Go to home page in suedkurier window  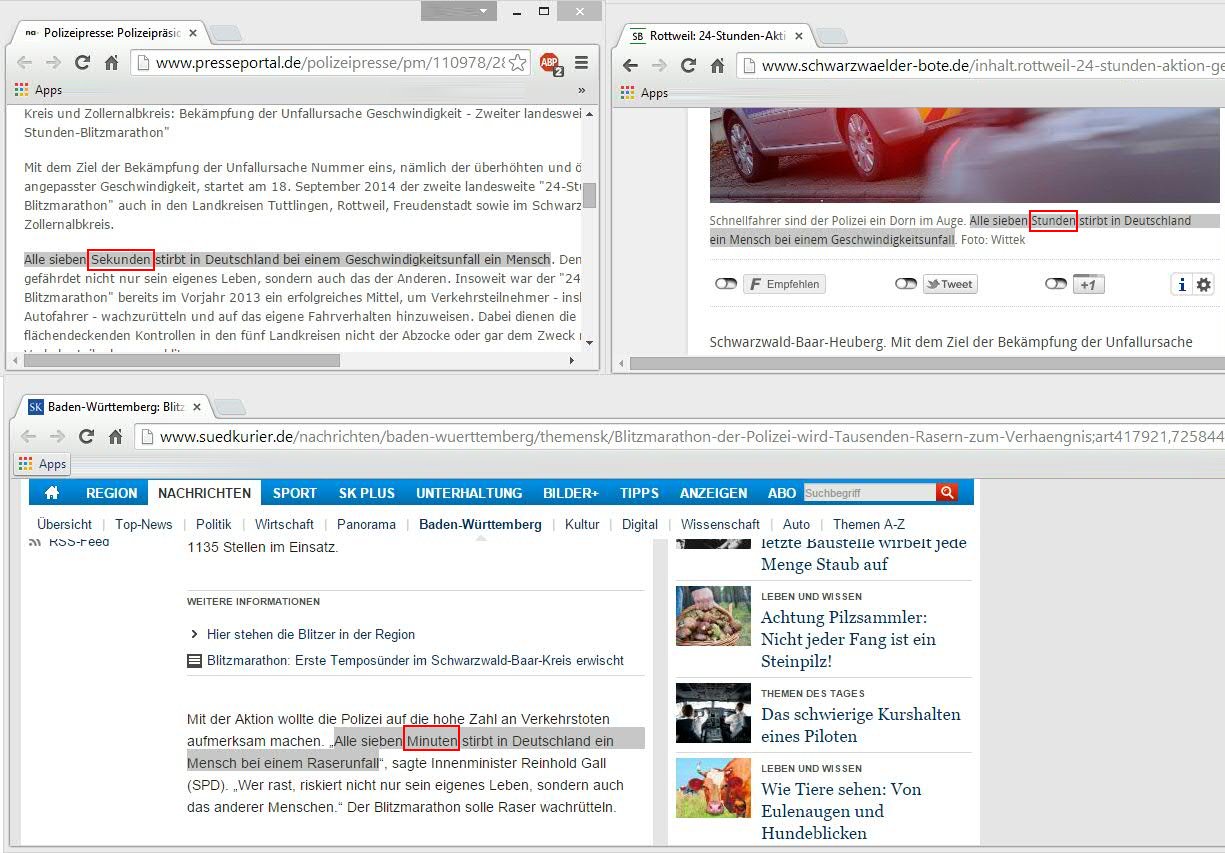pyautogui.click(x=115, y=436)
